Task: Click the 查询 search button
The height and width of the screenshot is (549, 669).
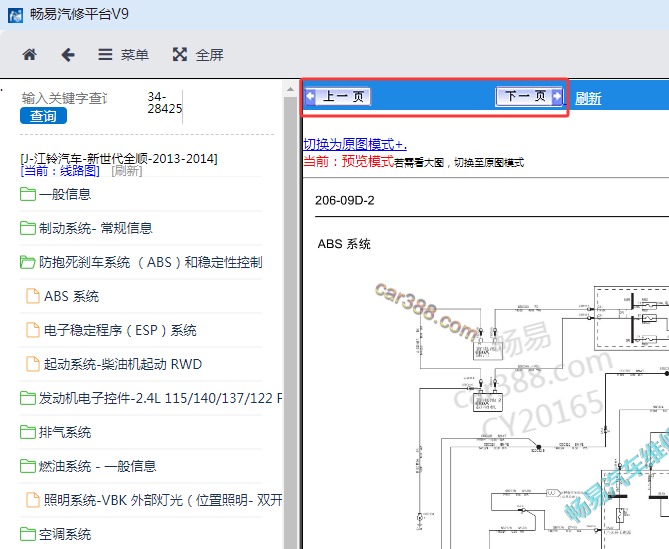Action: 44,116
